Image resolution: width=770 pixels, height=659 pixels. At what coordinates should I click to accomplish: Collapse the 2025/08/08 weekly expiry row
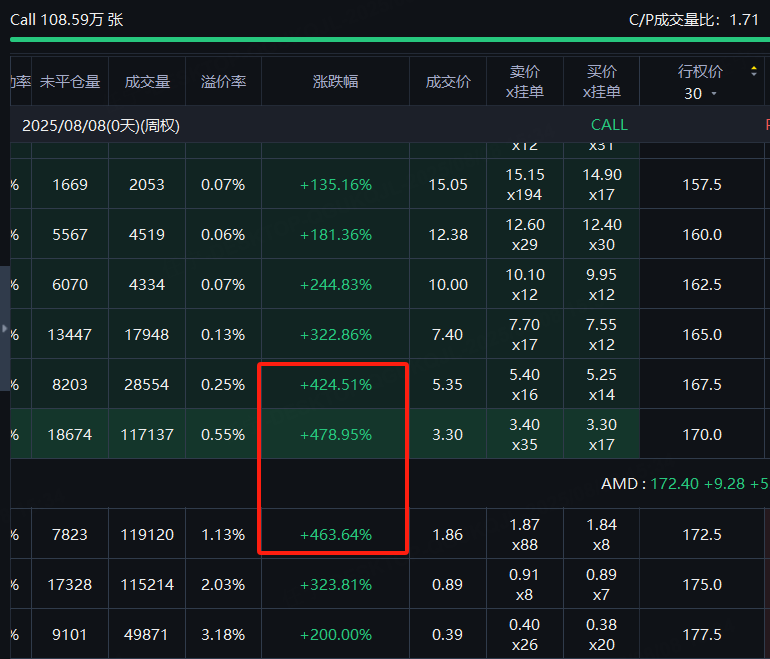(101, 125)
